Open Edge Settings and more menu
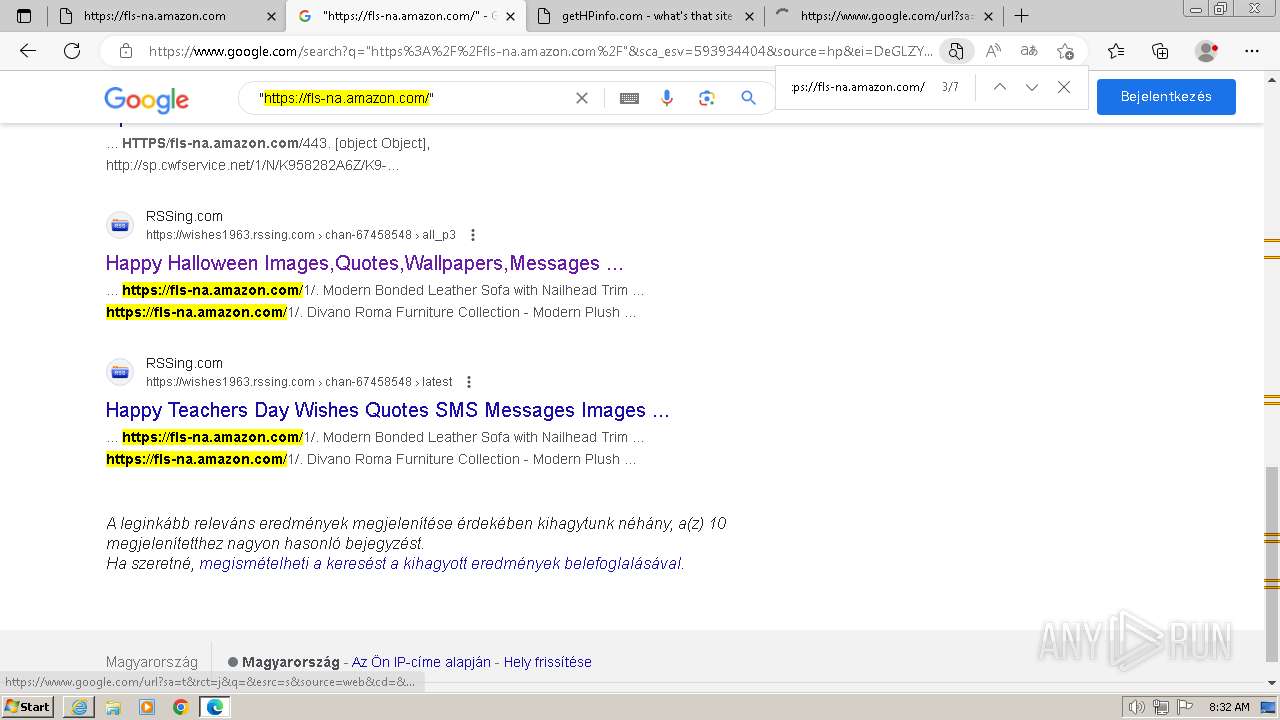This screenshot has width=1280, height=720. 1252,51
